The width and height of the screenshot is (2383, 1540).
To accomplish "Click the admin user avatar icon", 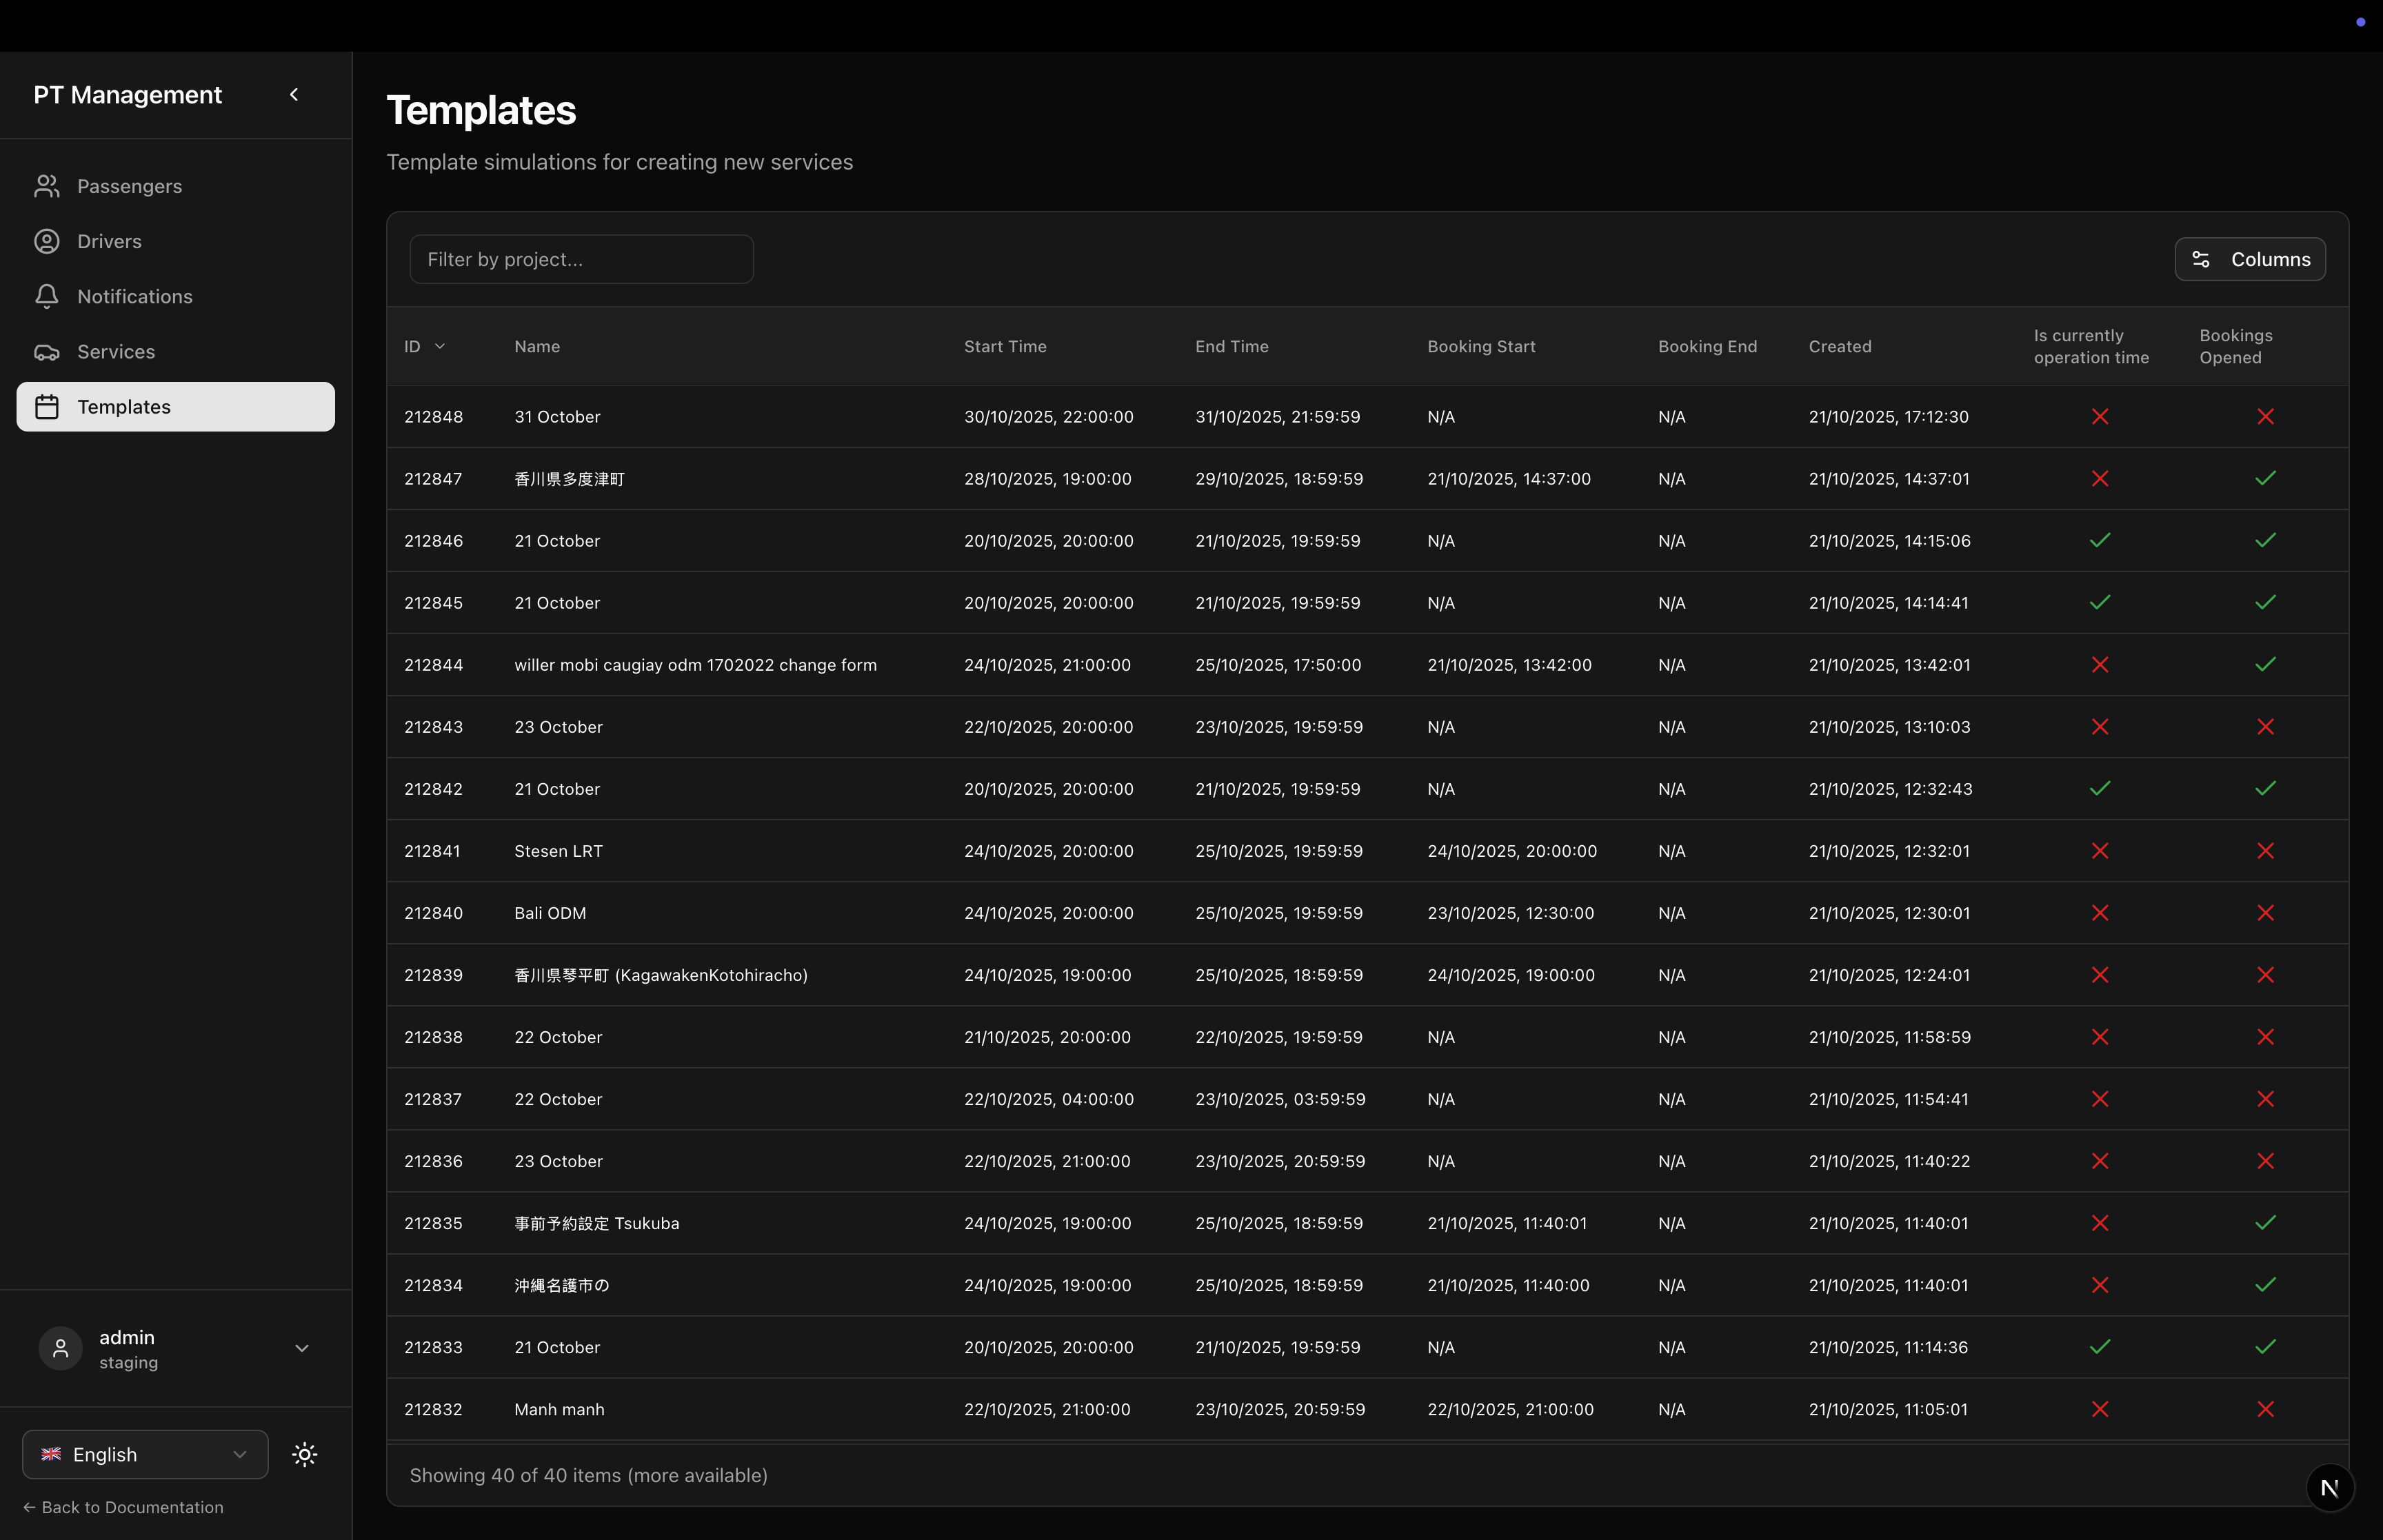I will click(61, 1349).
